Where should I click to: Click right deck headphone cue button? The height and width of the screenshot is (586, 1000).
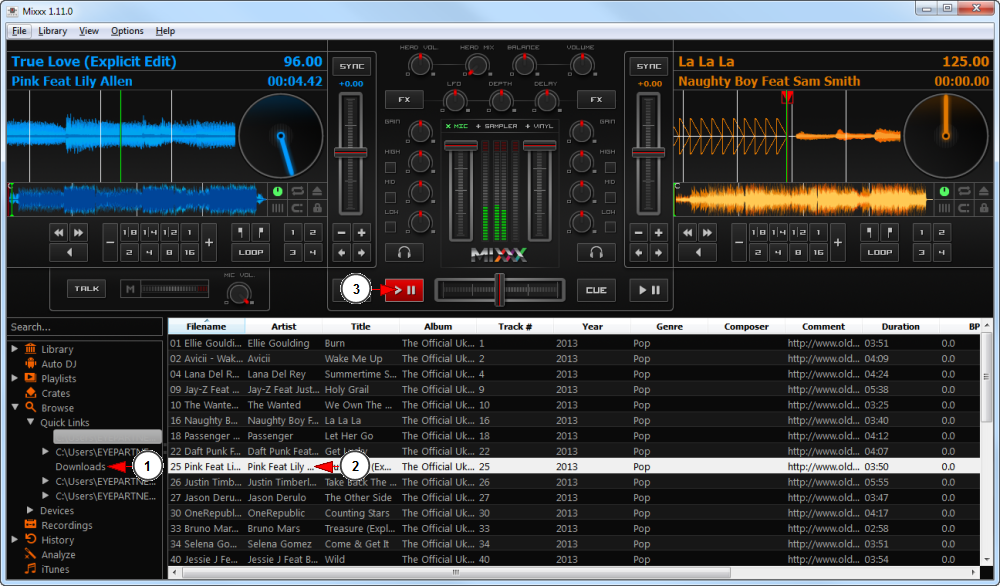(x=596, y=253)
